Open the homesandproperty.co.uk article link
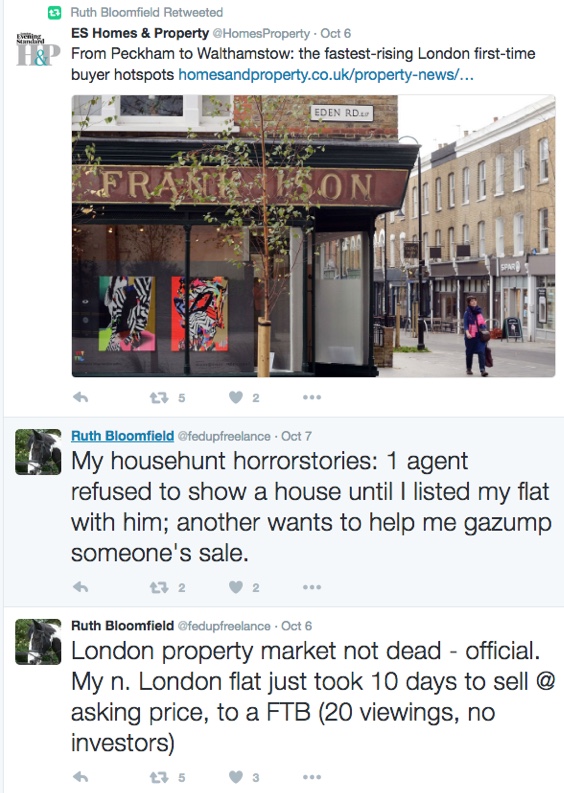The width and height of the screenshot is (564, 793). [x=326, y=75]
